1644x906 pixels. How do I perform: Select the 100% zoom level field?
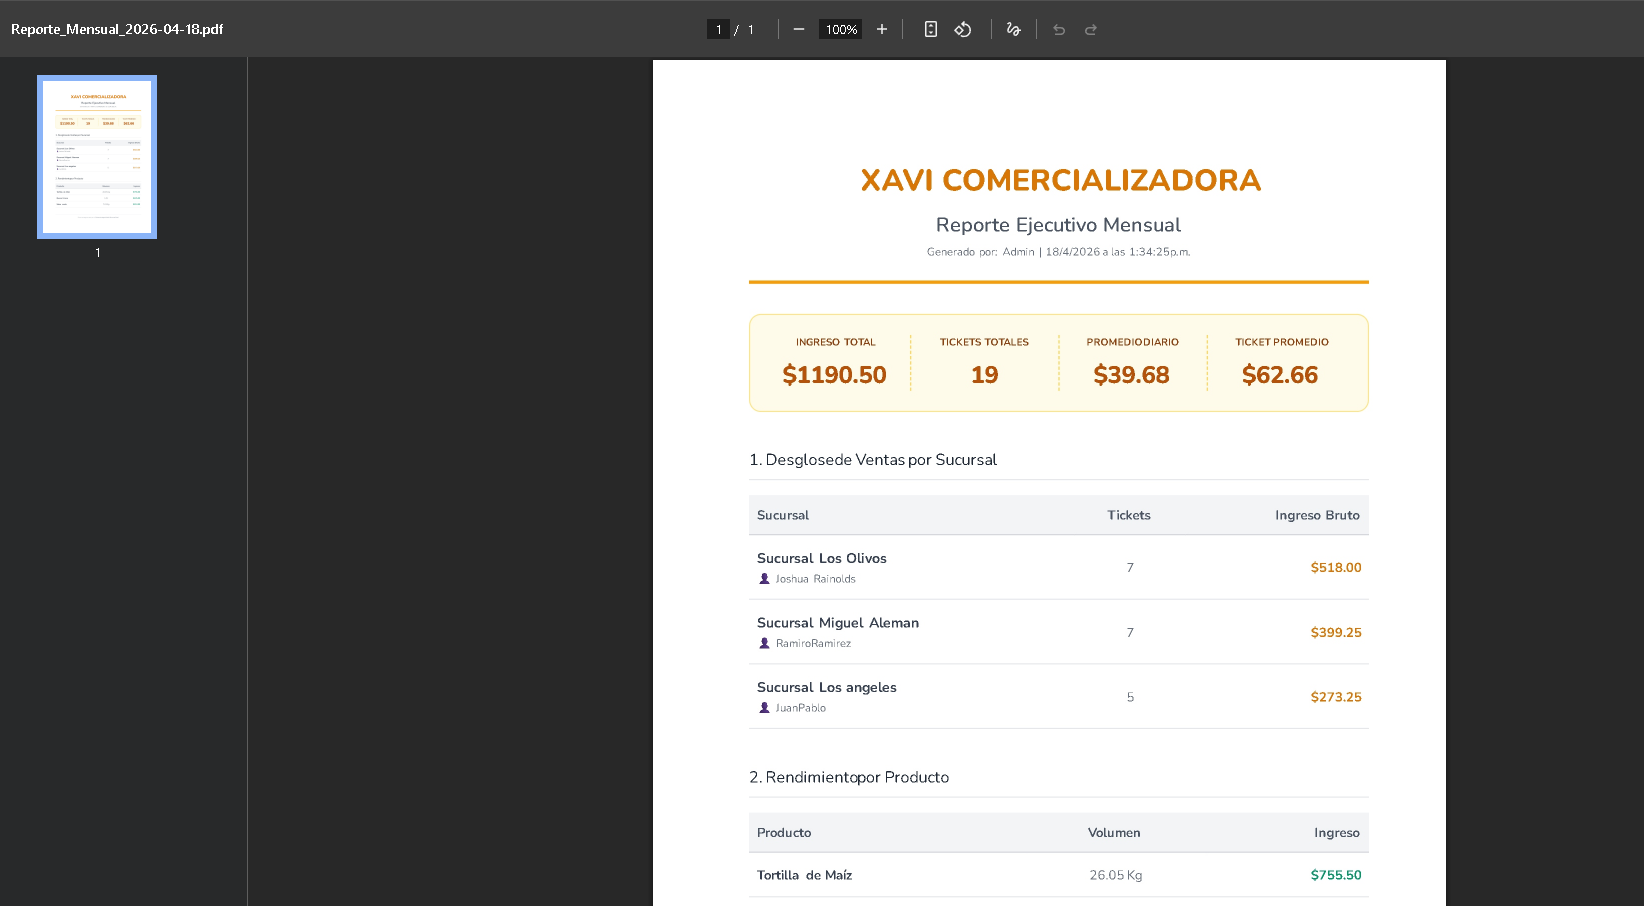[840, 29]
